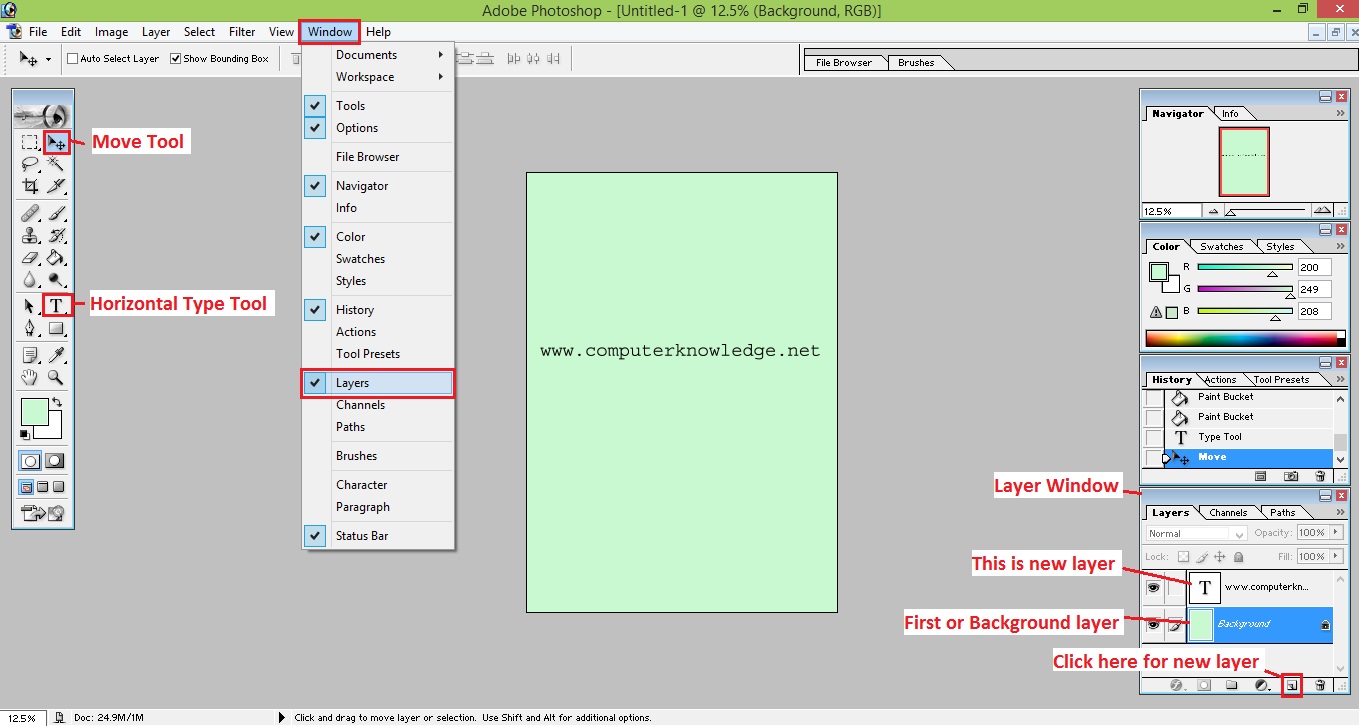
Task: Open the add layer style dropdown
Action: (x=1177, y=686)
